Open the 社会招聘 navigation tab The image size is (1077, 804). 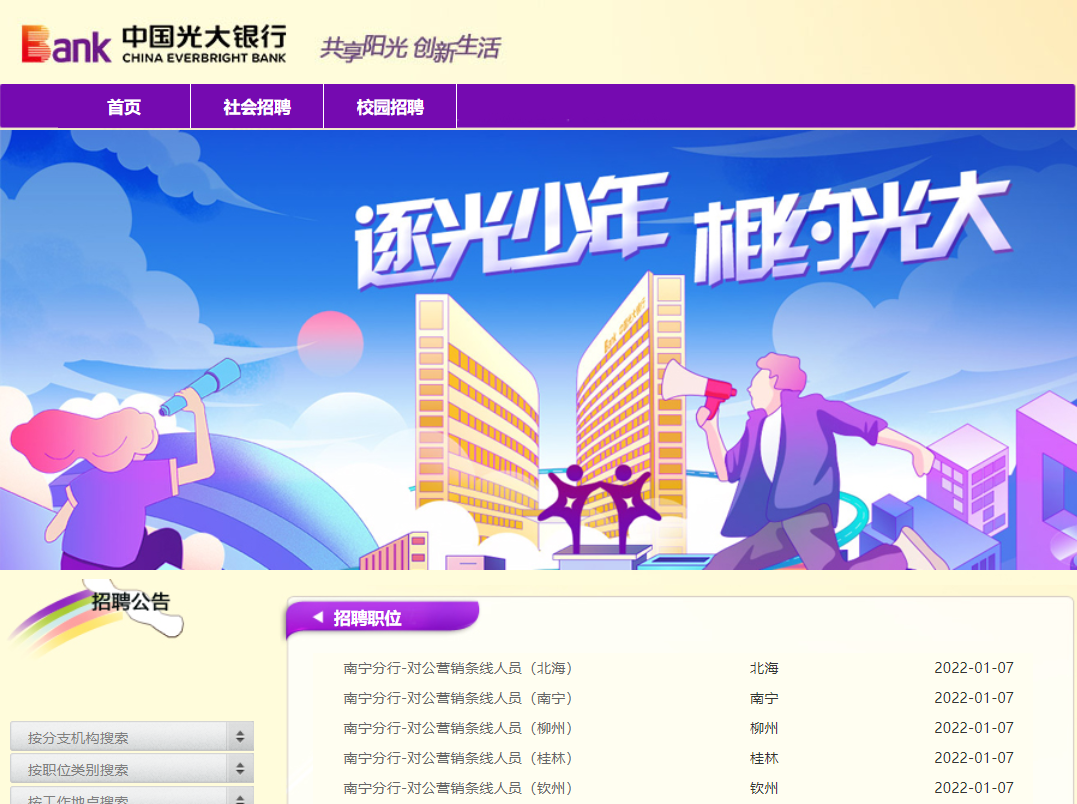click(x=257, y=107)
